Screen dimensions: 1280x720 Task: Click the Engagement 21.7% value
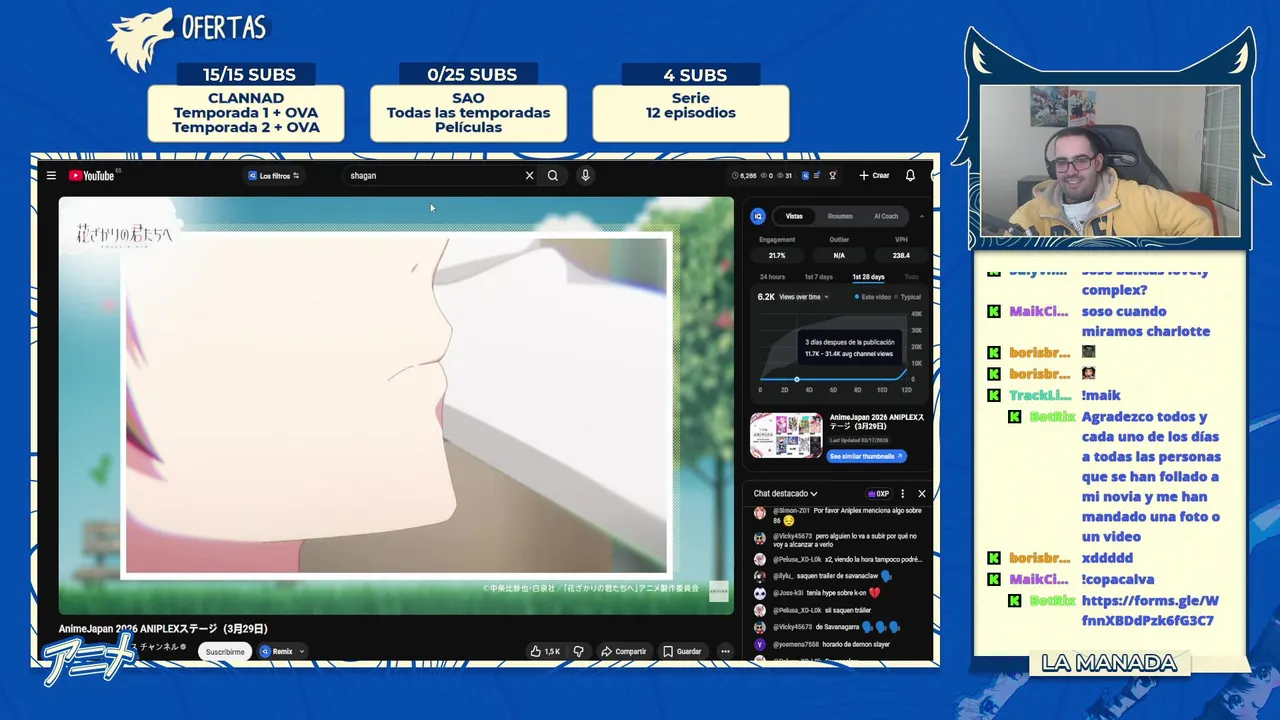point(777,256)
